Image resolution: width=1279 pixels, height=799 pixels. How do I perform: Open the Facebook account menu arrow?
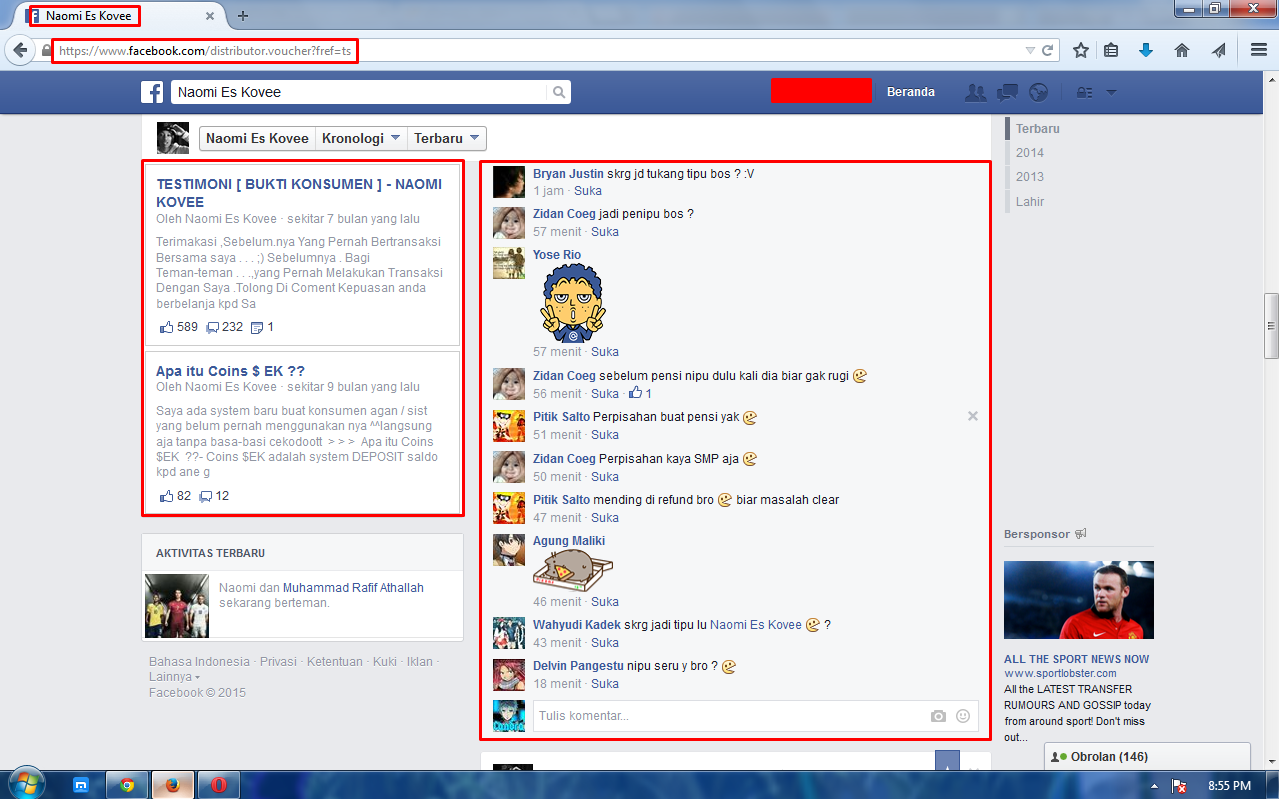(1111, 92)
